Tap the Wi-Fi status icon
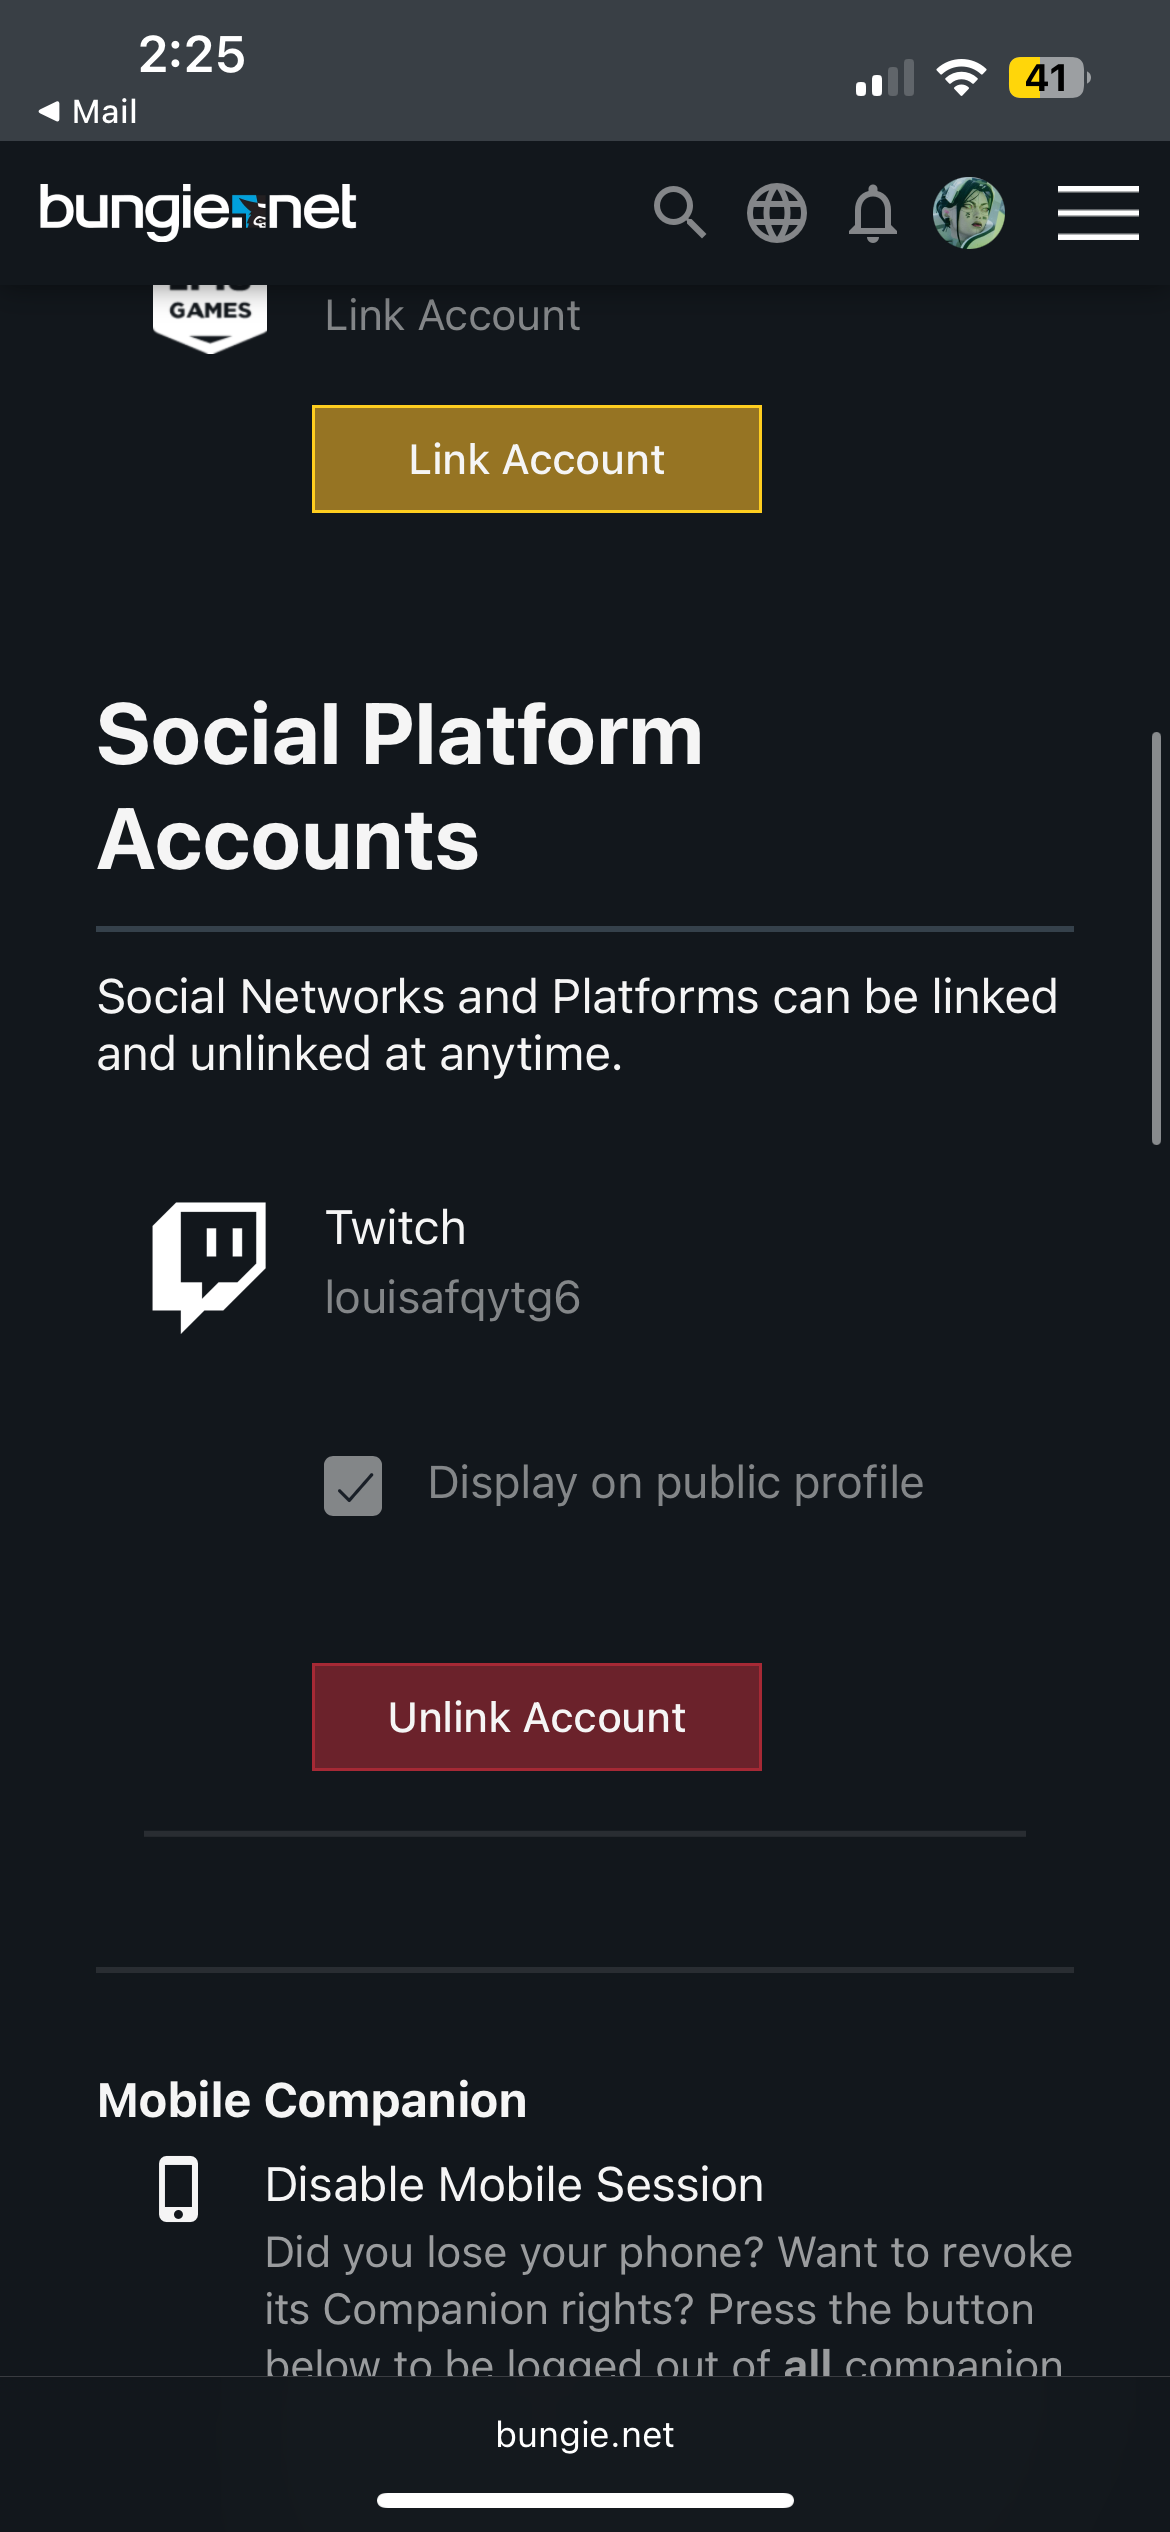This screenshot has width=1170, height=2532. tap(961, 77)
